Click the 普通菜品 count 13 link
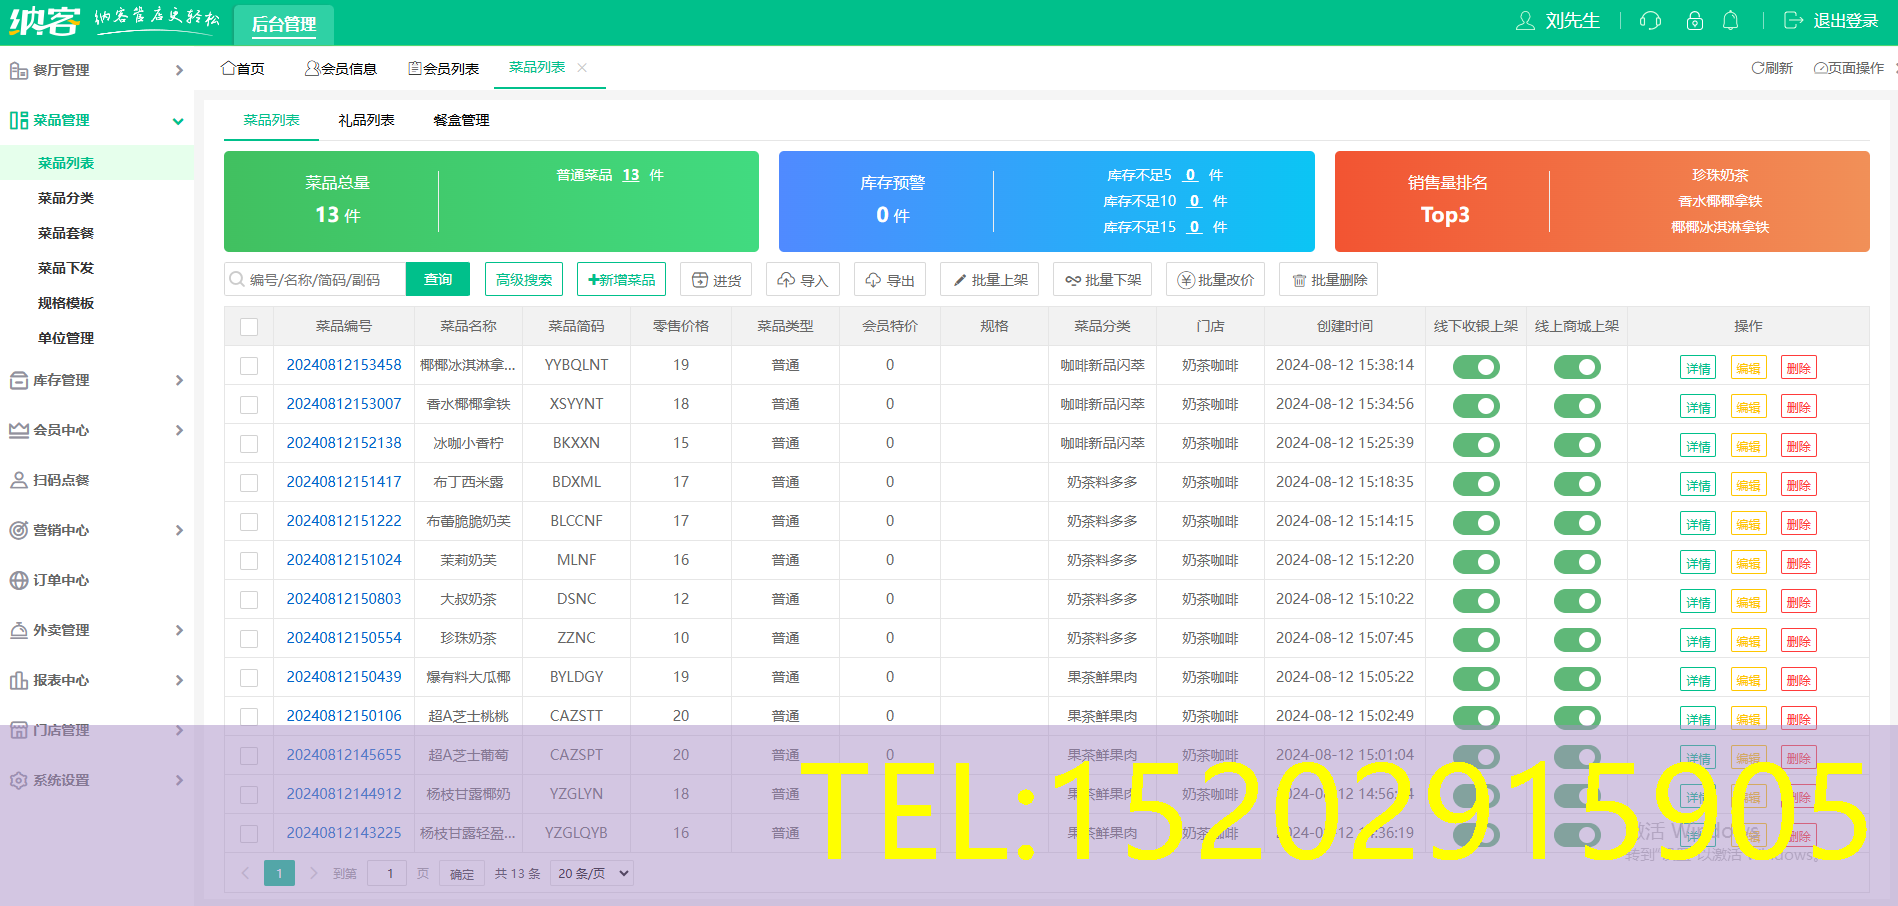The image size is (1898, 906). (631, 175)
